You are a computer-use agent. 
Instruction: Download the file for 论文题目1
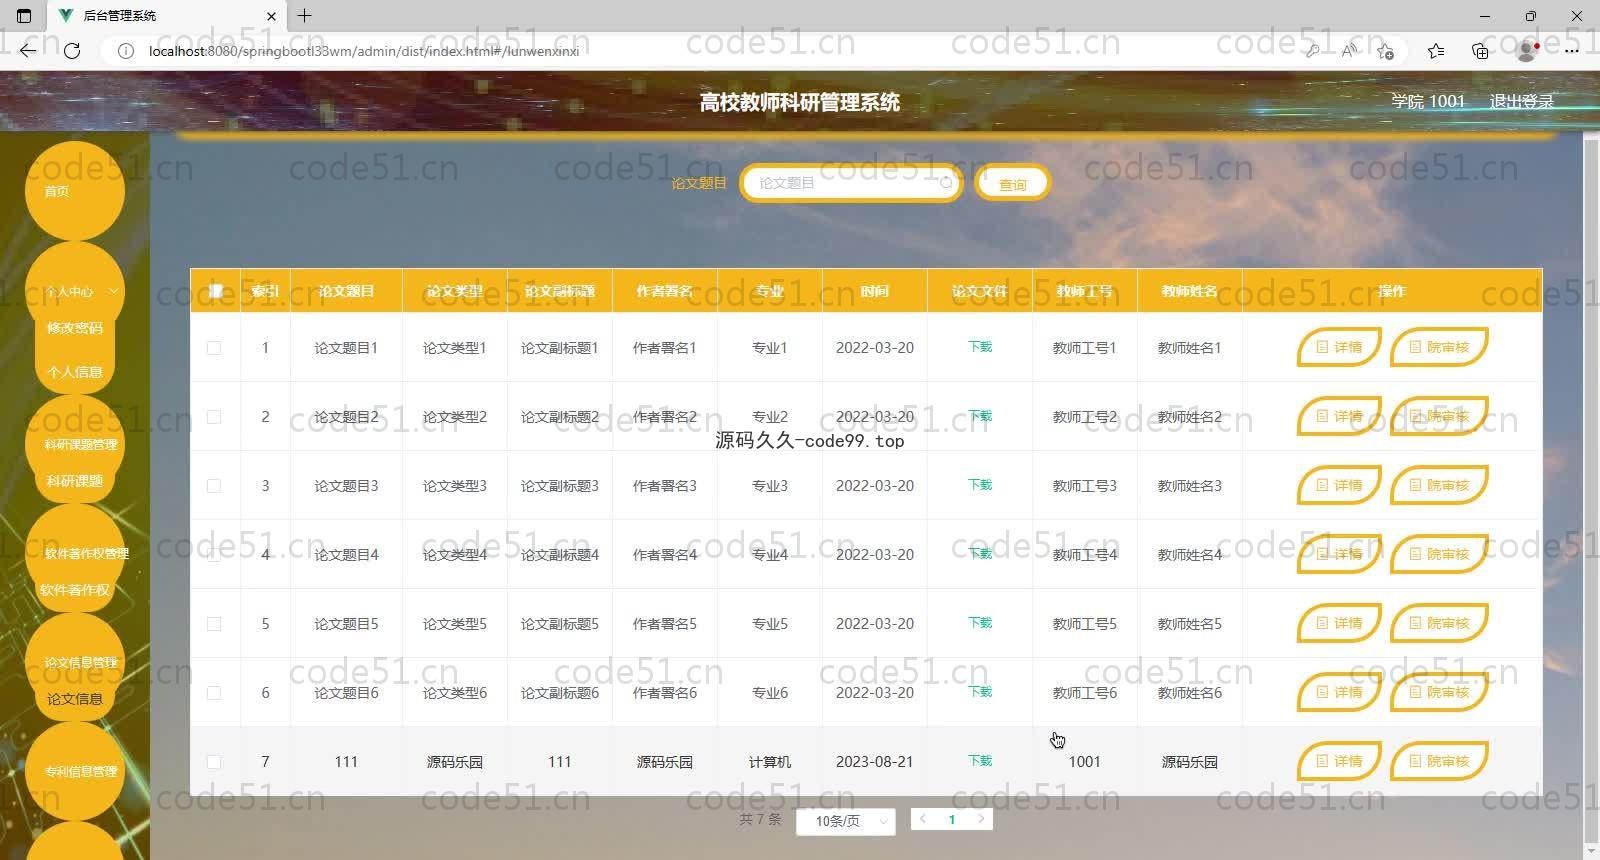[980, 347]
